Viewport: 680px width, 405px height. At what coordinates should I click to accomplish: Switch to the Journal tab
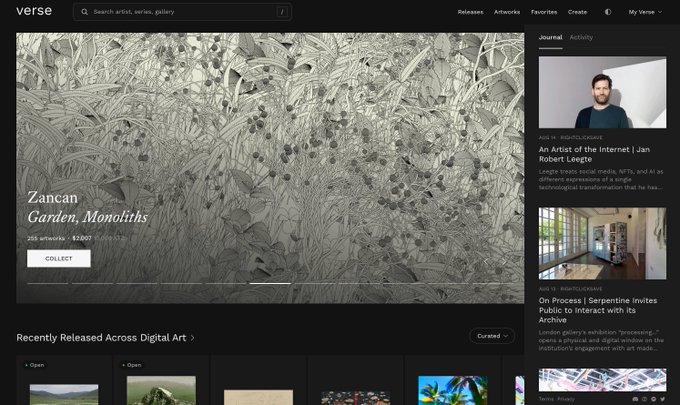click(550, 37)
